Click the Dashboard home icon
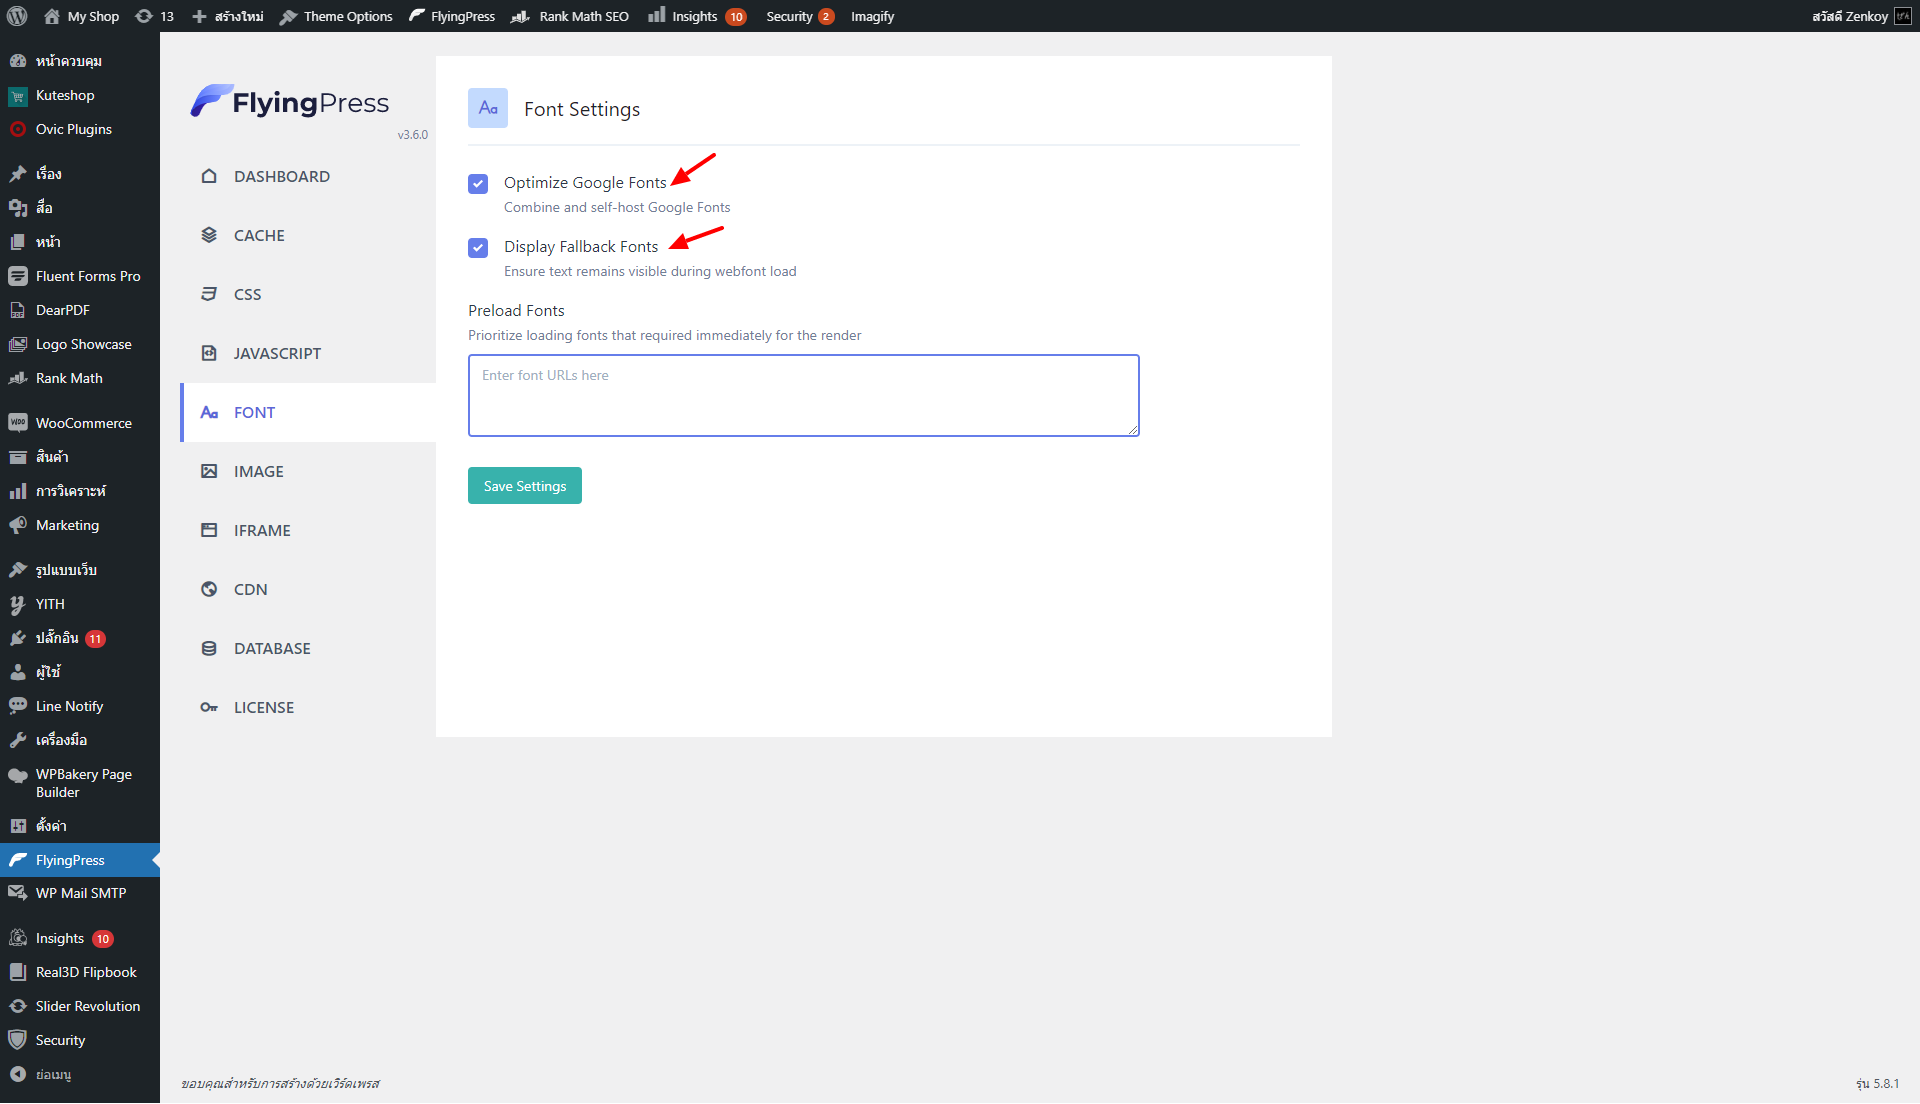The image size is (1920, 1104). [x=209, y=176]
